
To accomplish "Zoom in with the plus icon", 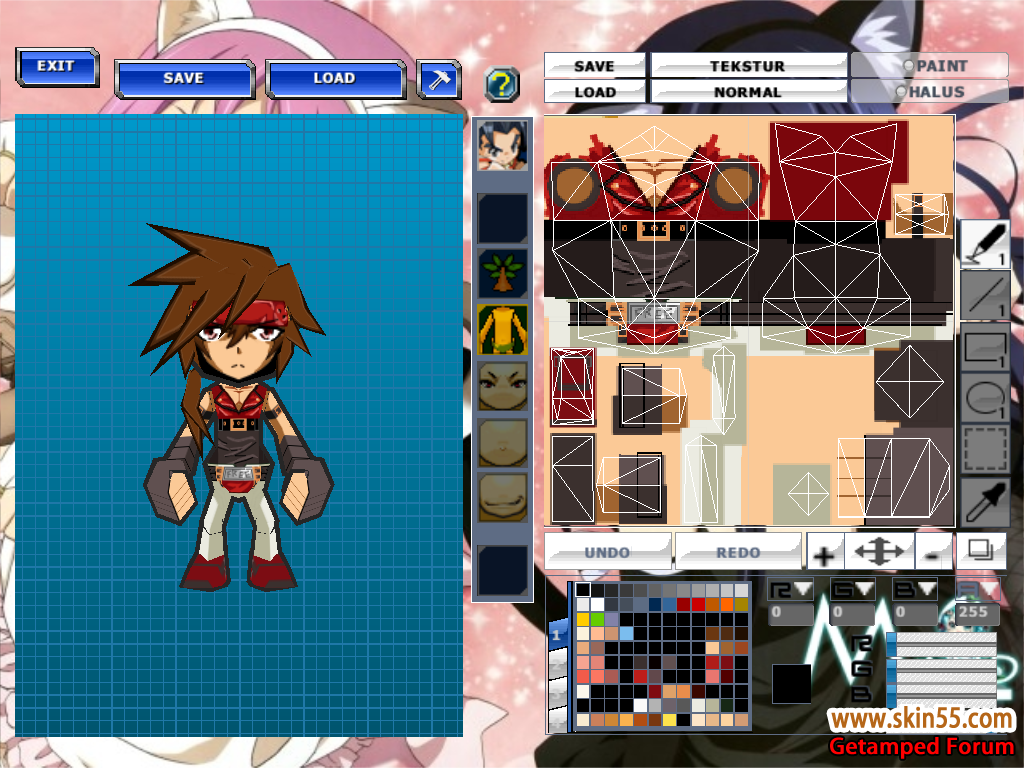I will pyautogui.click(x=825, y=552).
